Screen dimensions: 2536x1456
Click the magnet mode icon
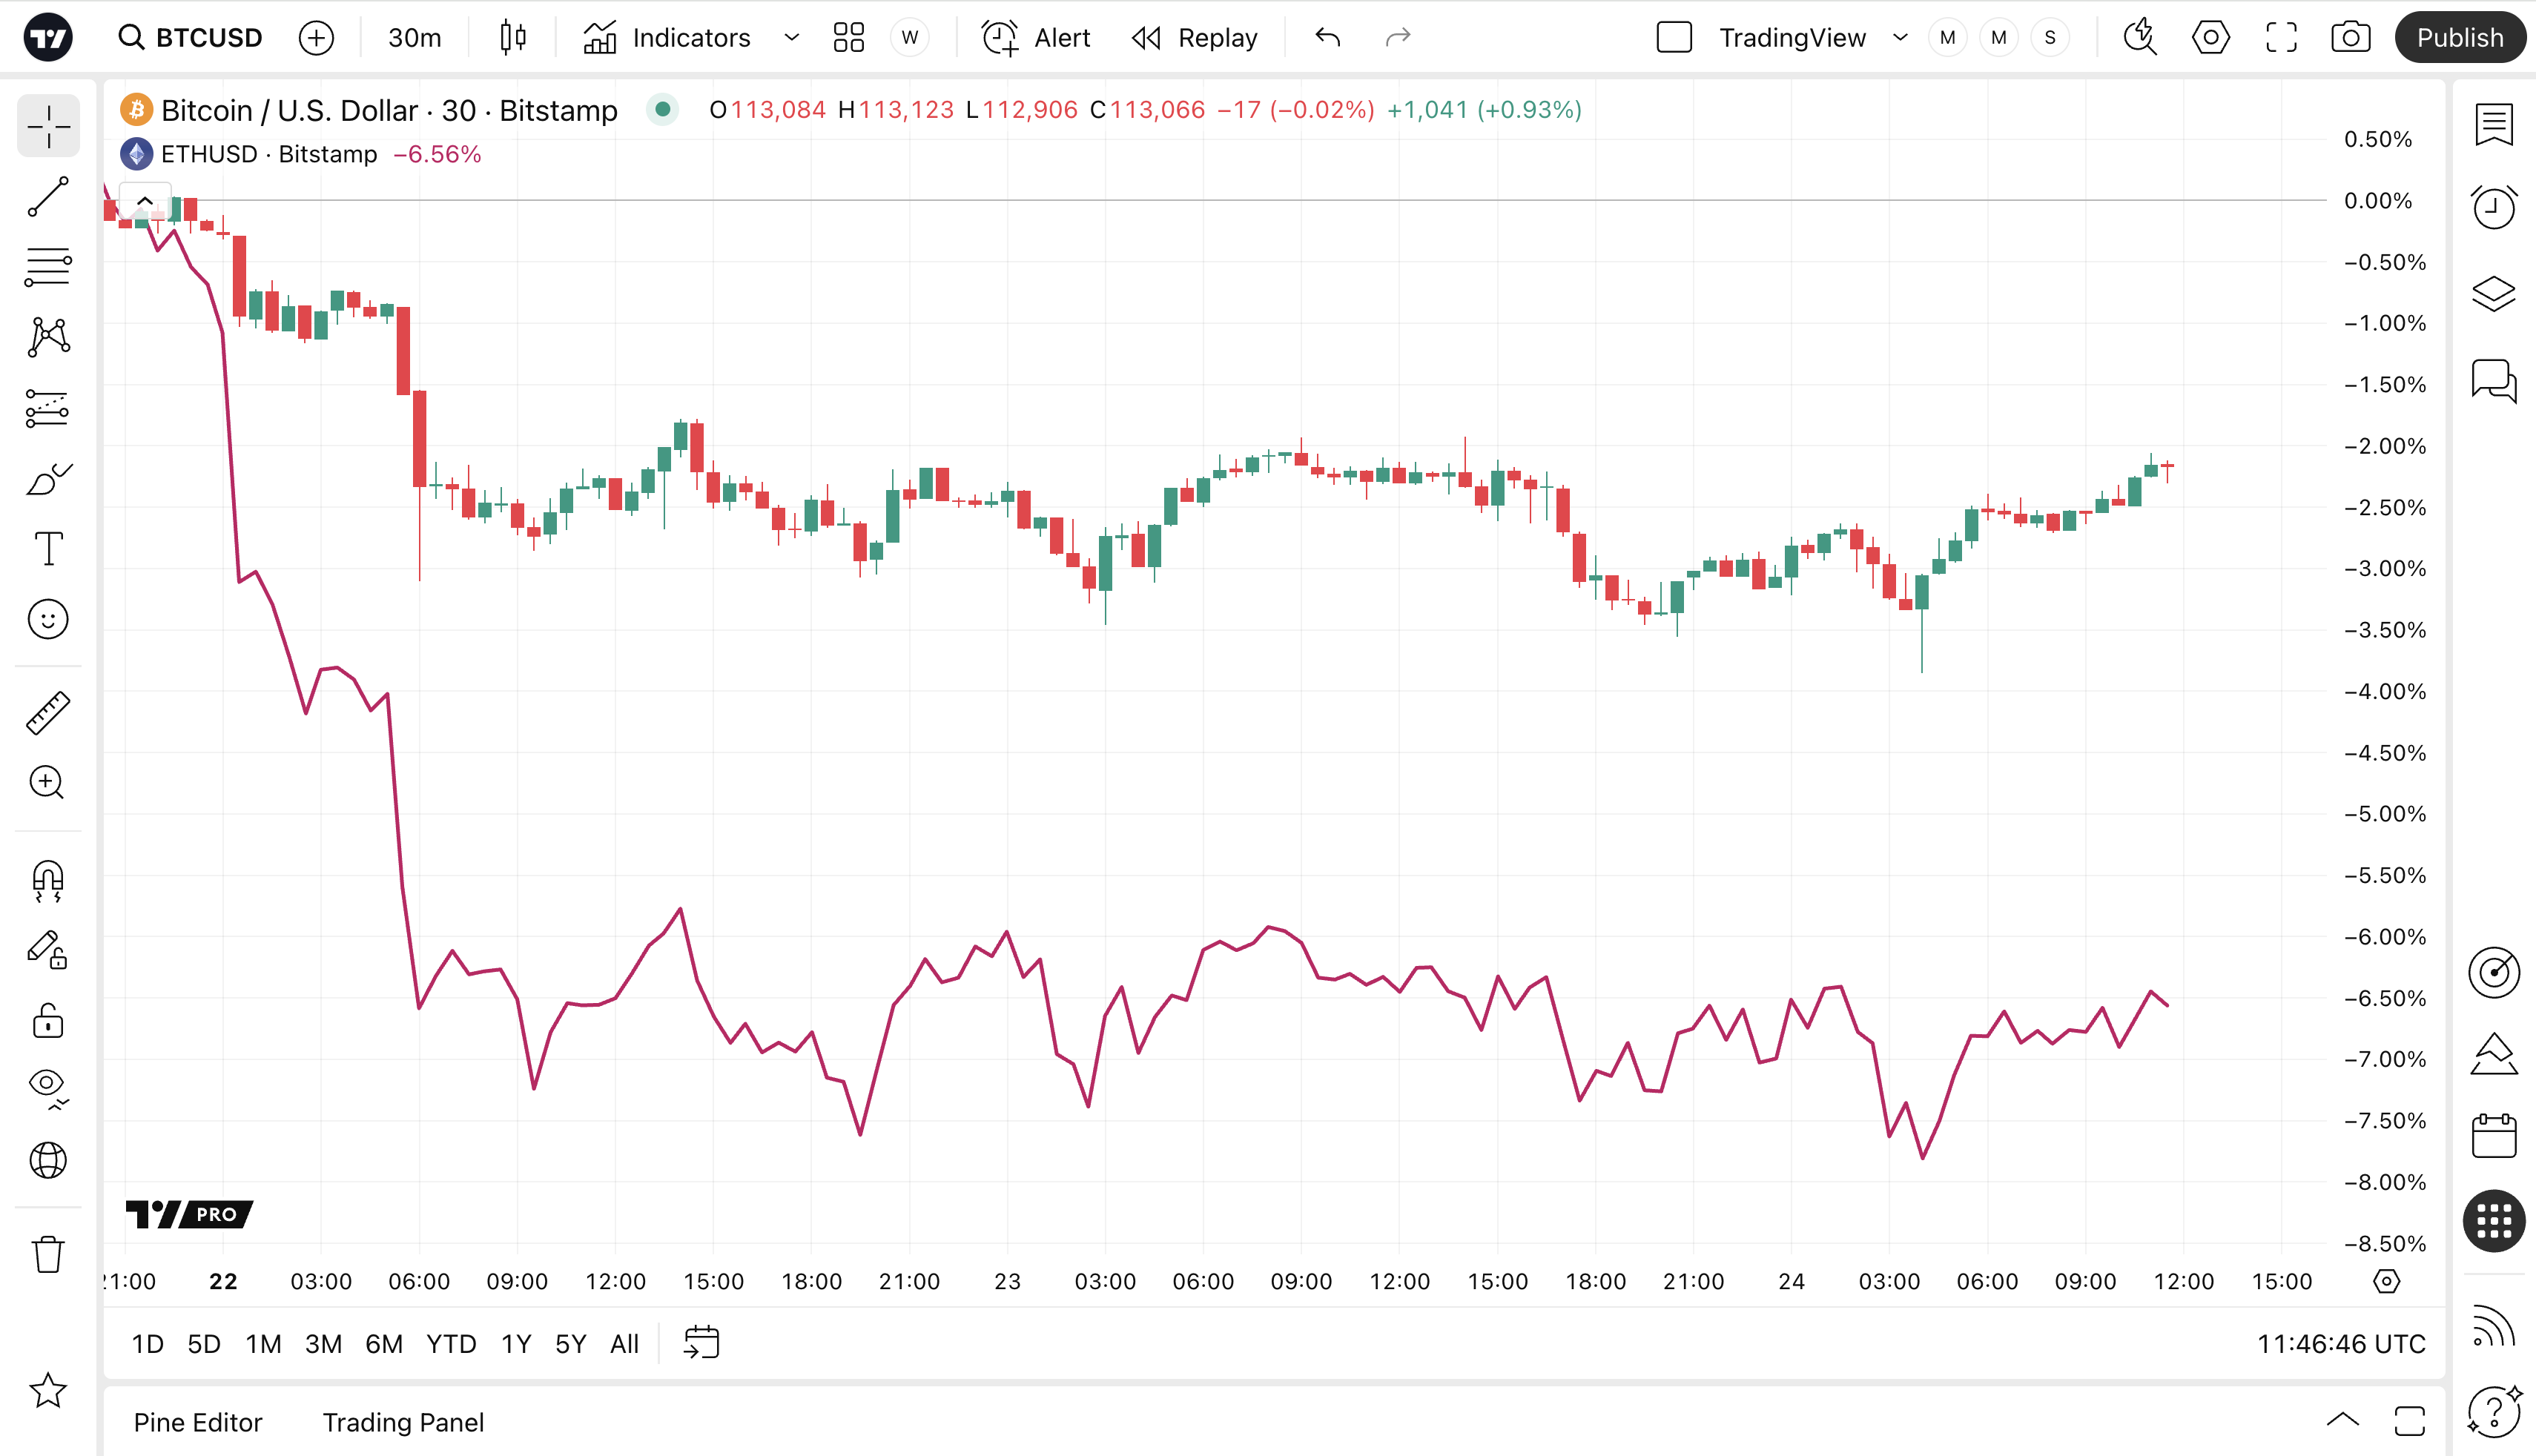[x=48, y=881]
